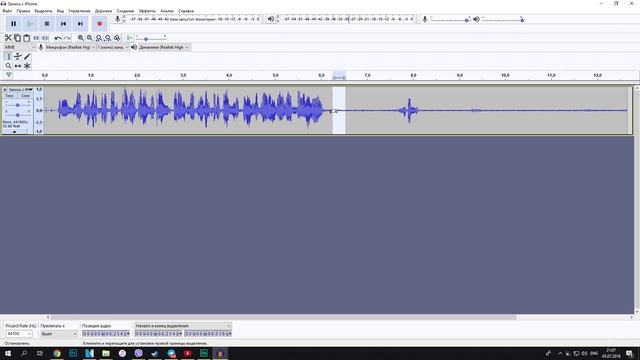Open the Project Rate 44100 dropdown
Image resolution: width=640 pixels, height=360 pixels.
tap(18, 333)
